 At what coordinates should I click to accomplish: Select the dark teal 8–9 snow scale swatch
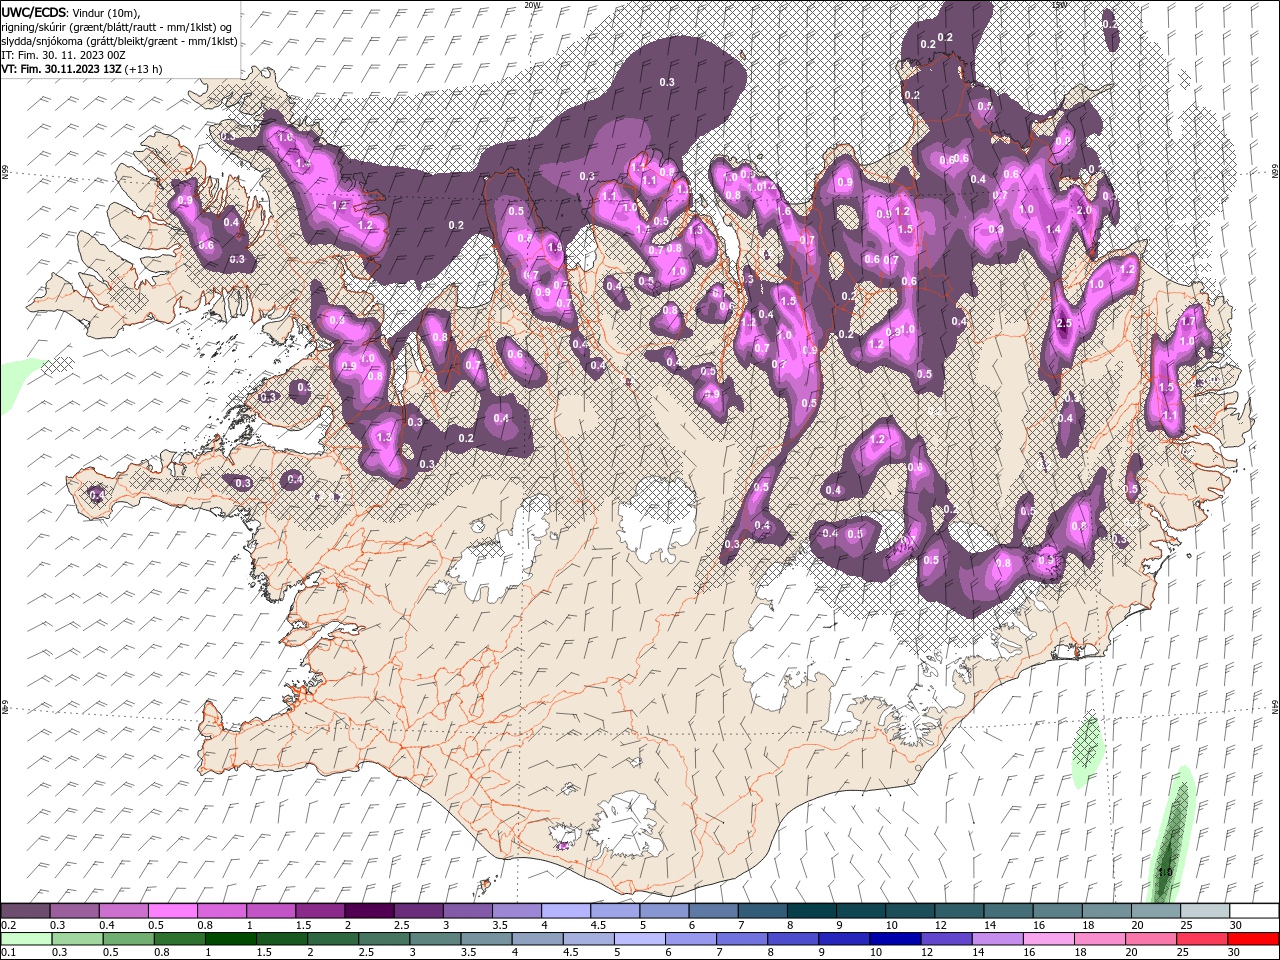(811, 911)
